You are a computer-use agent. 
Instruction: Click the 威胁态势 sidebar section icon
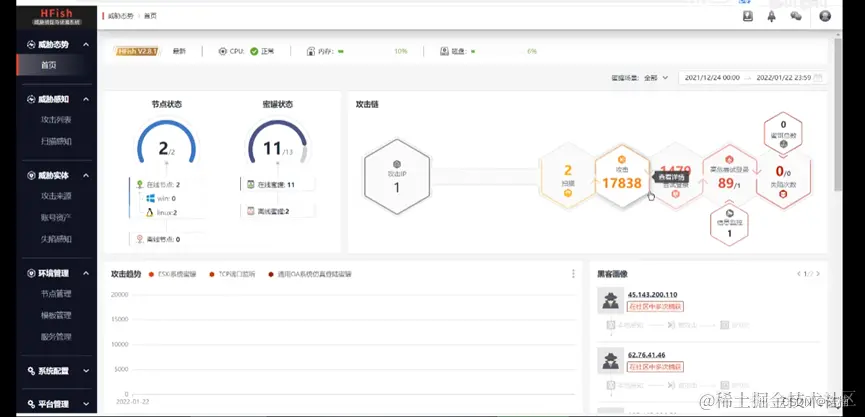31,45
